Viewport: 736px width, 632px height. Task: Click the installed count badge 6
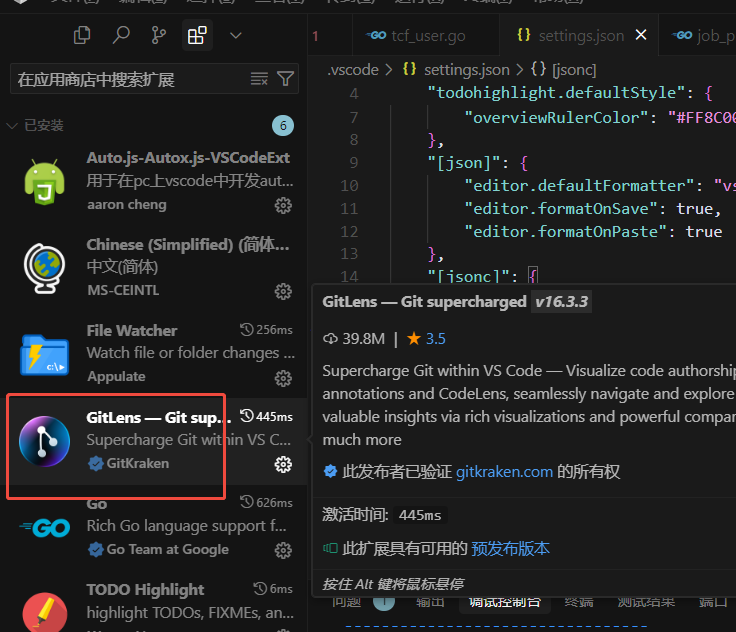tap(283, 125)
